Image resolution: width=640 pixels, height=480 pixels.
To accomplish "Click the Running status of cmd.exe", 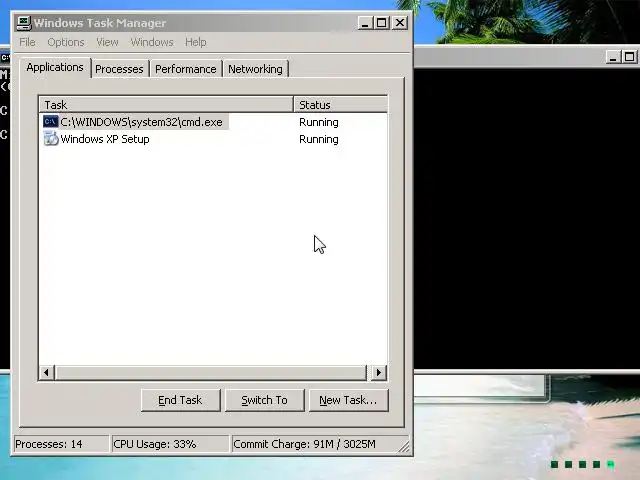I will click(319, 122).
